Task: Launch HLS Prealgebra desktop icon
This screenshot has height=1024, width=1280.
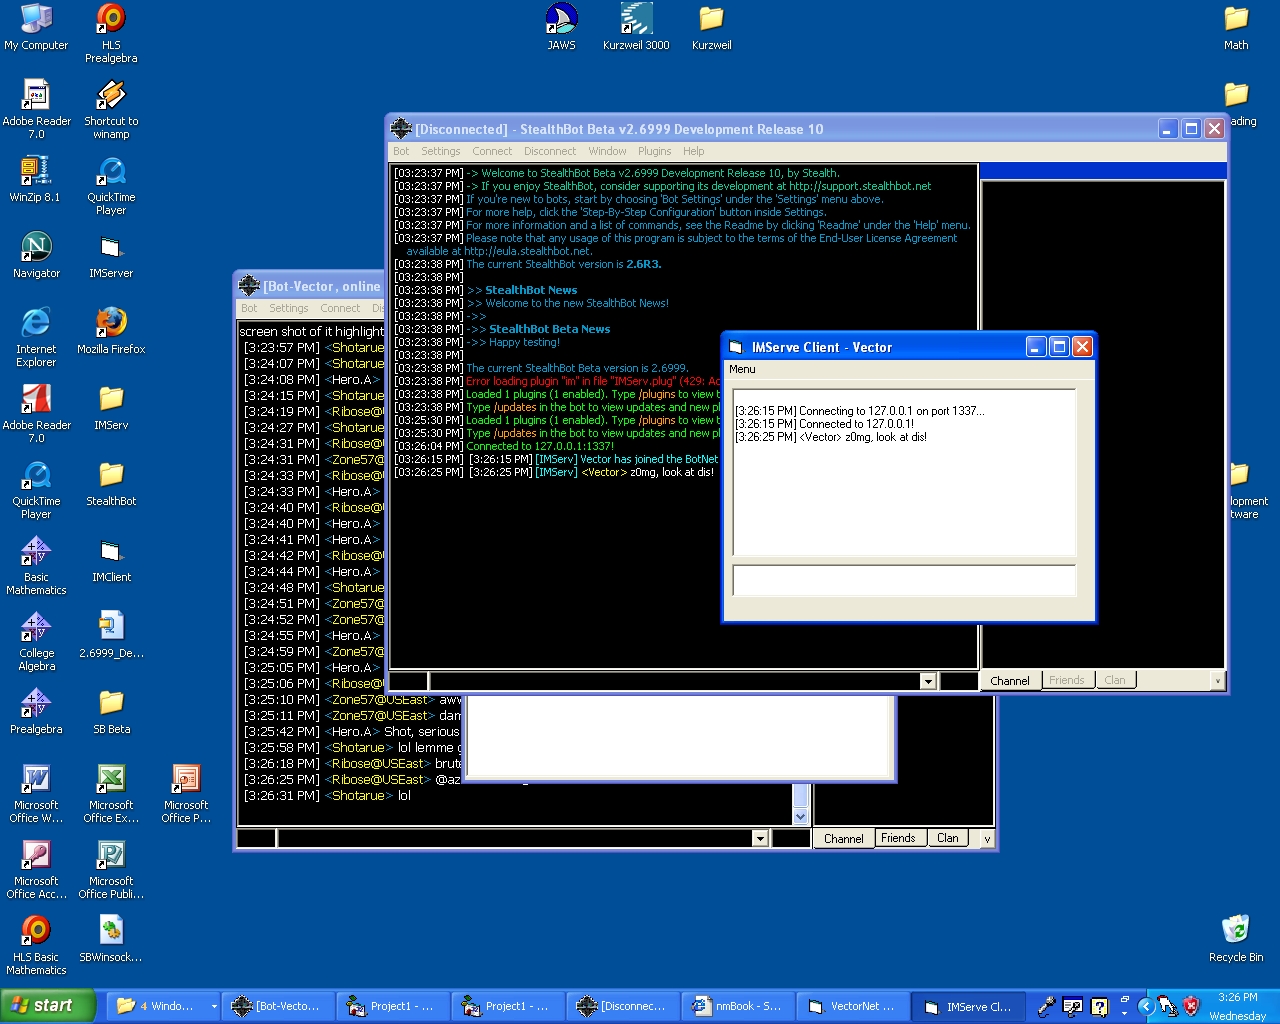Action: (111, 33)
